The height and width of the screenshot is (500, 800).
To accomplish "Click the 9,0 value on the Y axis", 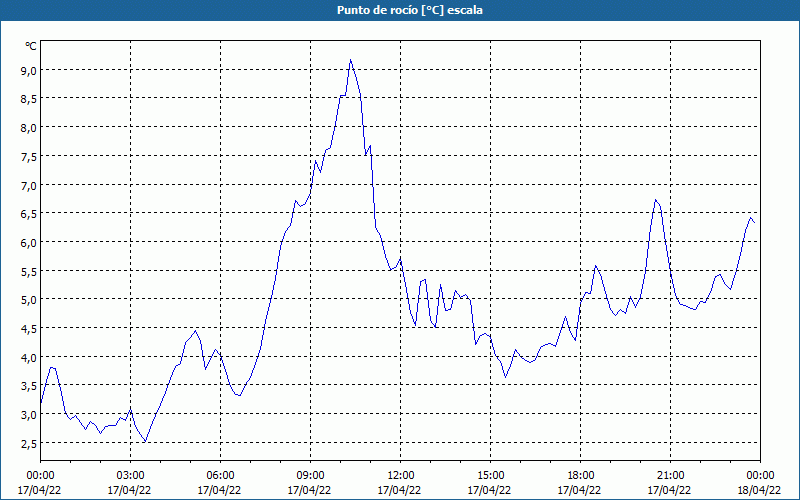I will tap(29, 71).
